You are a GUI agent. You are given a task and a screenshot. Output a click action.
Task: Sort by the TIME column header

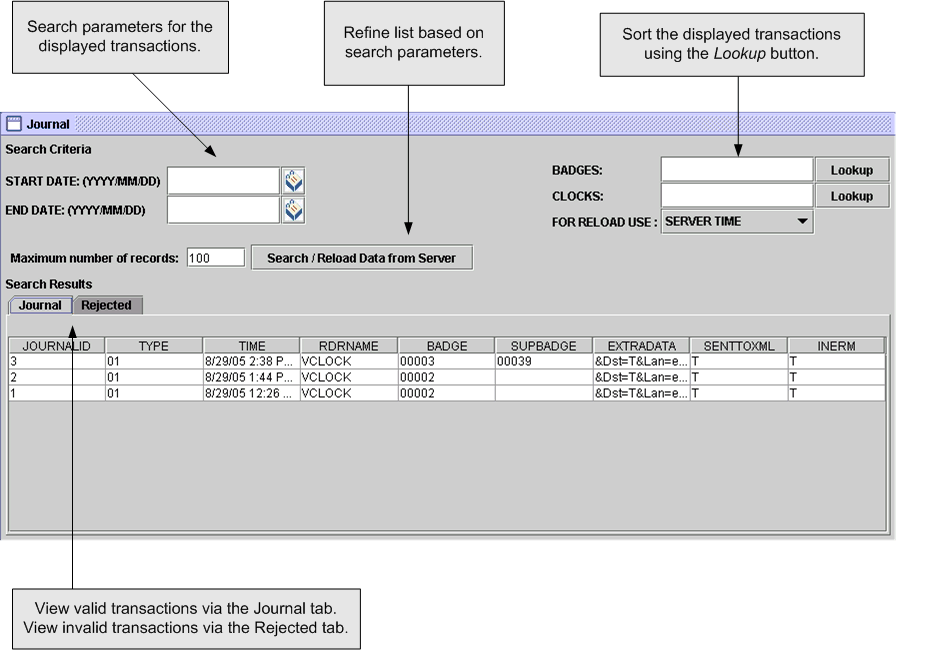pos(252,346)
